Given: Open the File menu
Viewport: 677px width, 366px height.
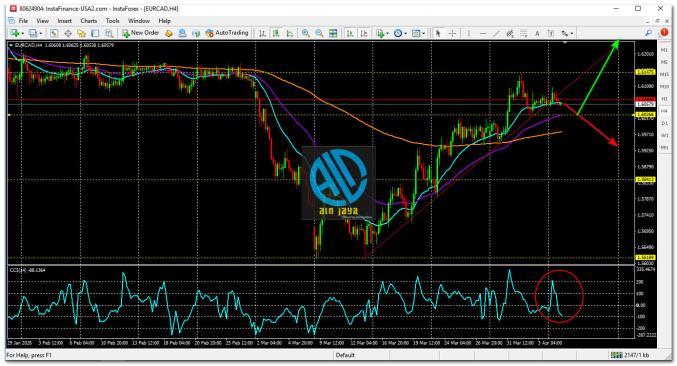Looking at the screenshot, I should (23, 21).
